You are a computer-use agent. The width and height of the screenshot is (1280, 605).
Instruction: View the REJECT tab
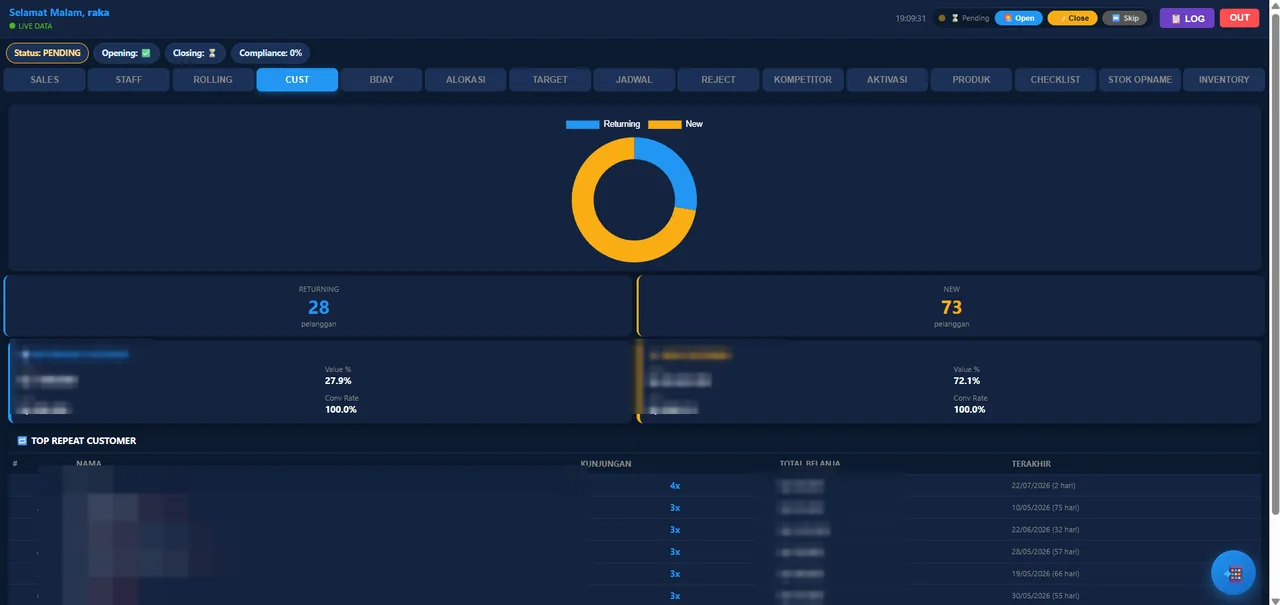click(x=718, y=80)
